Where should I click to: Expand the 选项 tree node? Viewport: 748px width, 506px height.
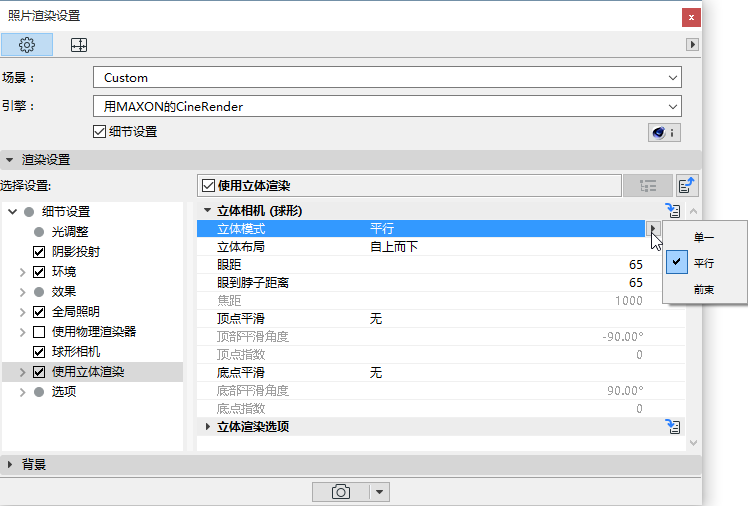tap(22, 392)
